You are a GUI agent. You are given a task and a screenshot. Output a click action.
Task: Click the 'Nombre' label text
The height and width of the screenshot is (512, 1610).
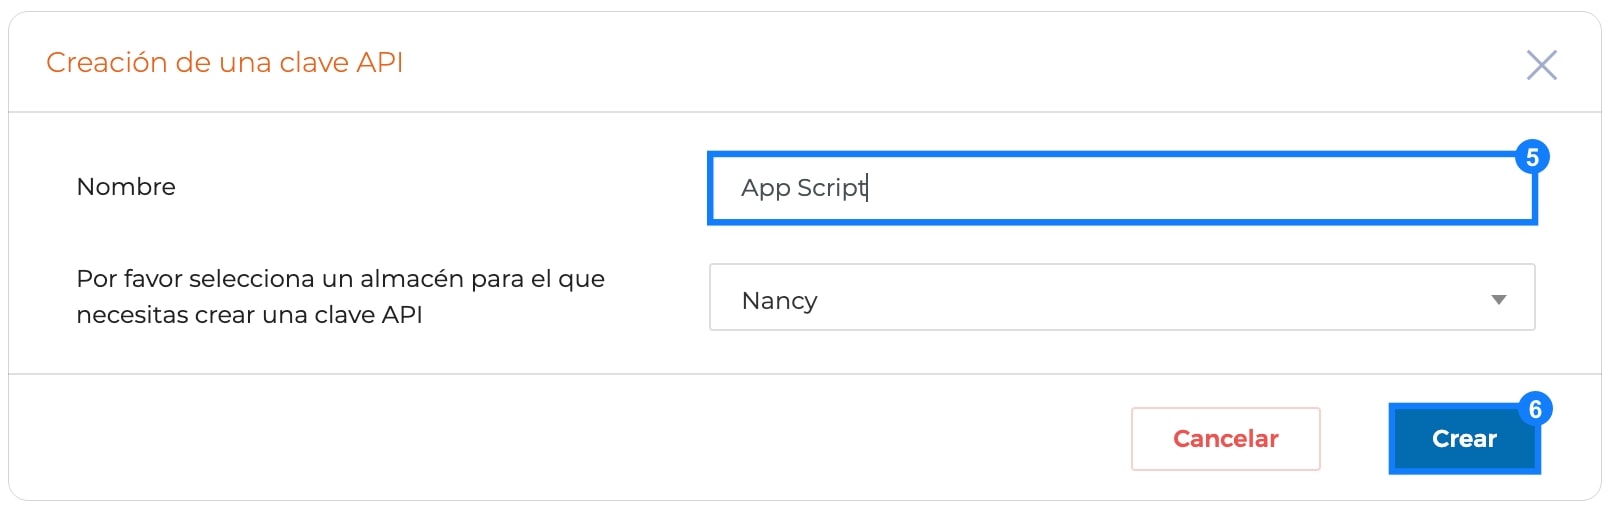pyautogui.click(x=126, y=187)
